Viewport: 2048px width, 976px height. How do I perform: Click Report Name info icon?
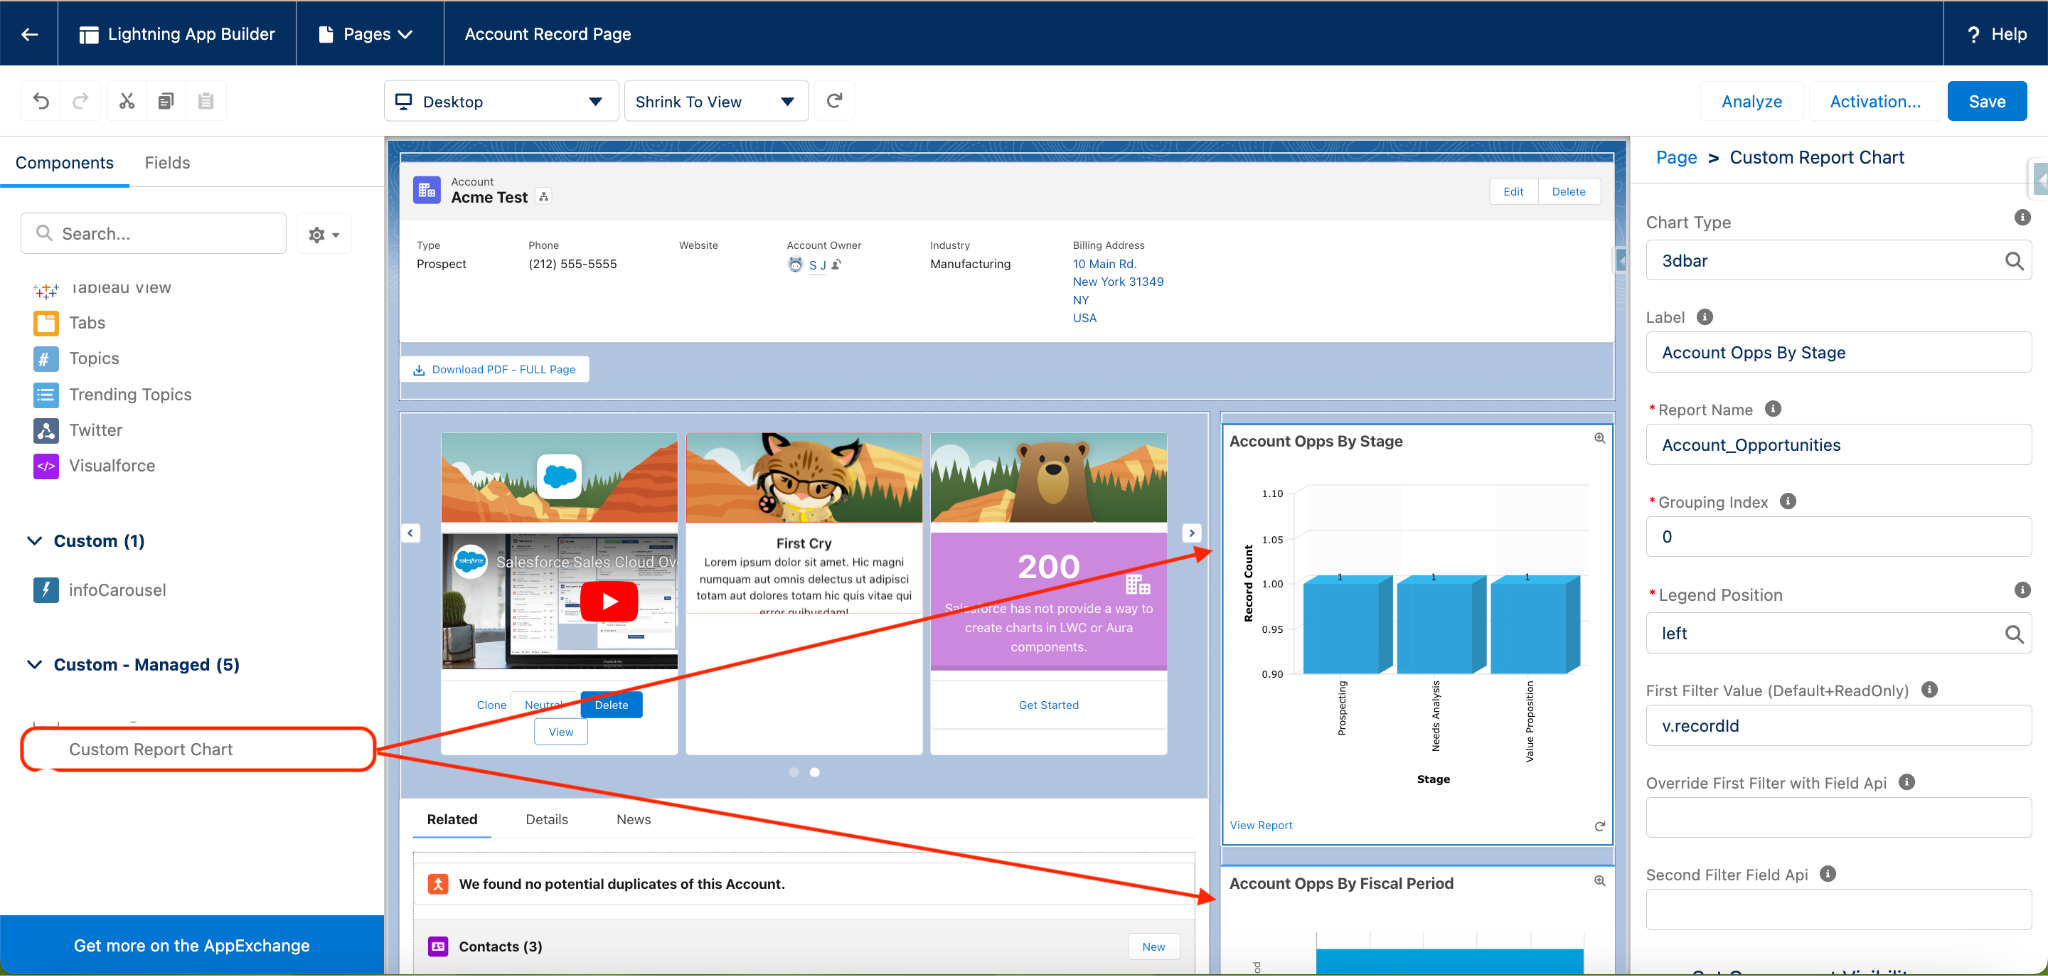(1773, 409)
